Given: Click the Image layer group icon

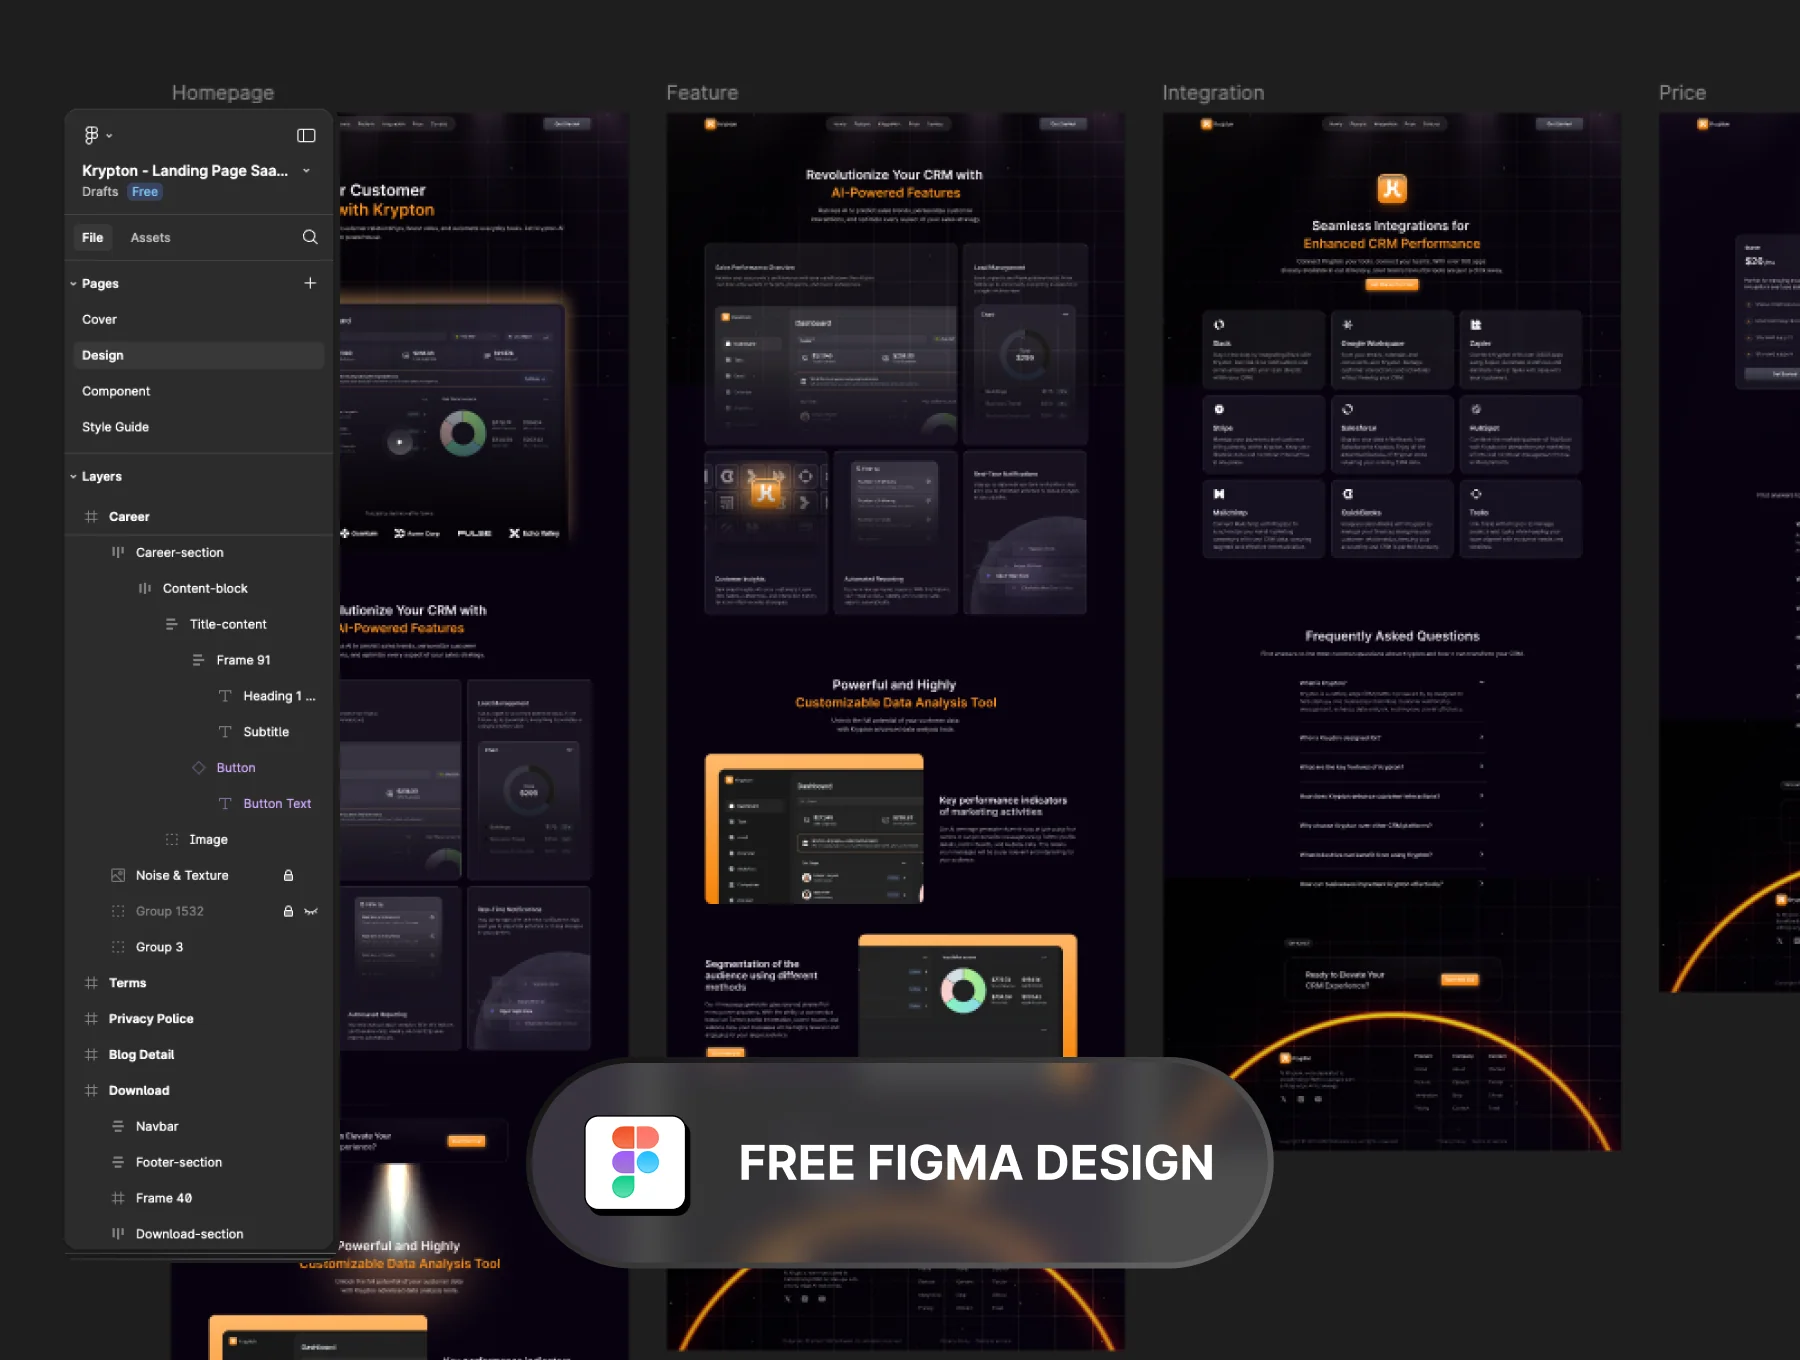Looking at the screenshot, I should tap(171, 840).
